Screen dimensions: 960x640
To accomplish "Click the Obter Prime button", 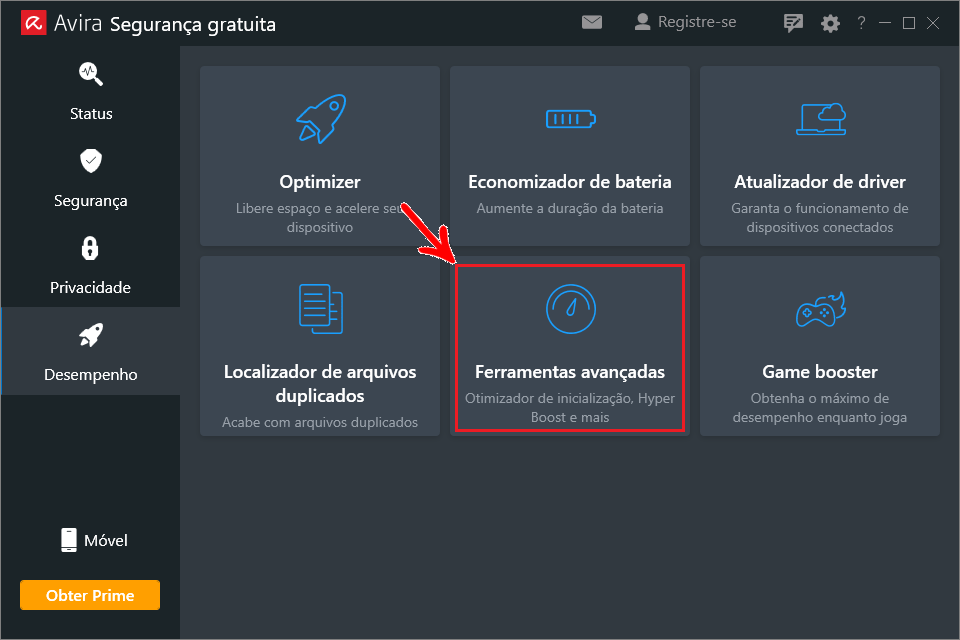I will pos(90,595).
